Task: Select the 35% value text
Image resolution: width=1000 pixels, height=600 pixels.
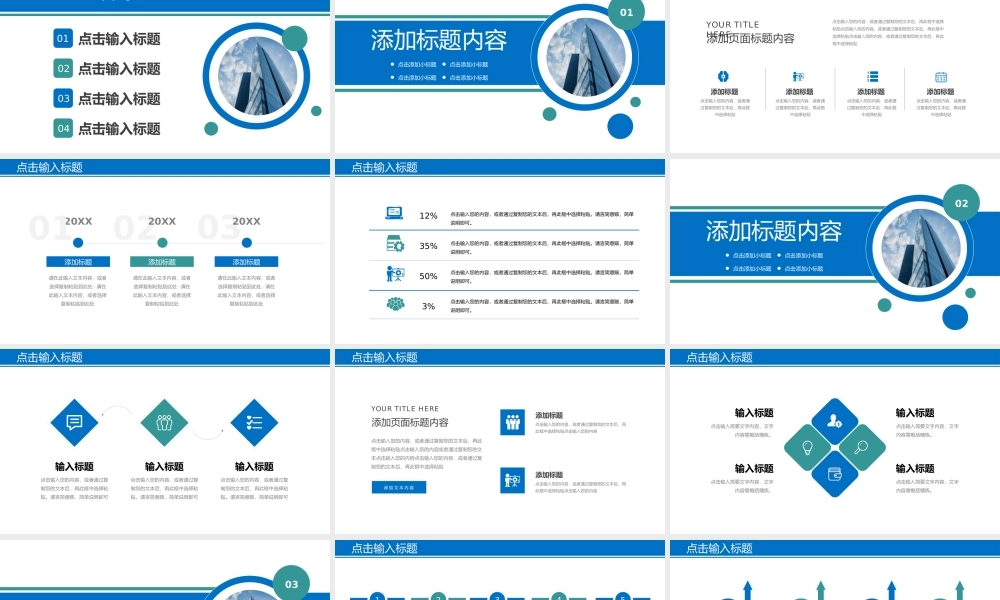Action: 428,245
